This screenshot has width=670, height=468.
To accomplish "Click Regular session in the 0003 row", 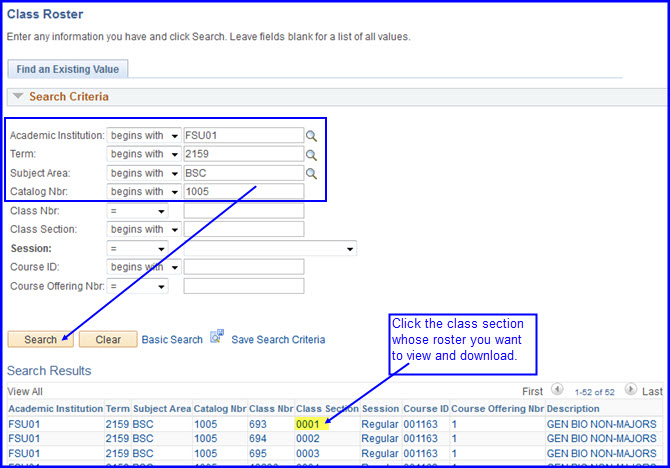I will click(x=380, y=453).
